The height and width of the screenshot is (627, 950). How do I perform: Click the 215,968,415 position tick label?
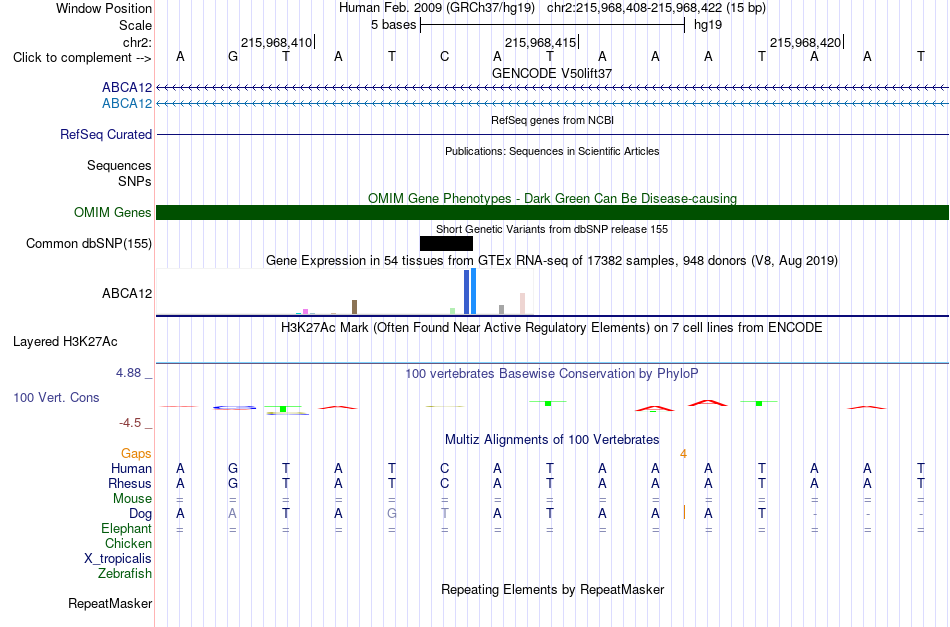(x=540, y=42)
